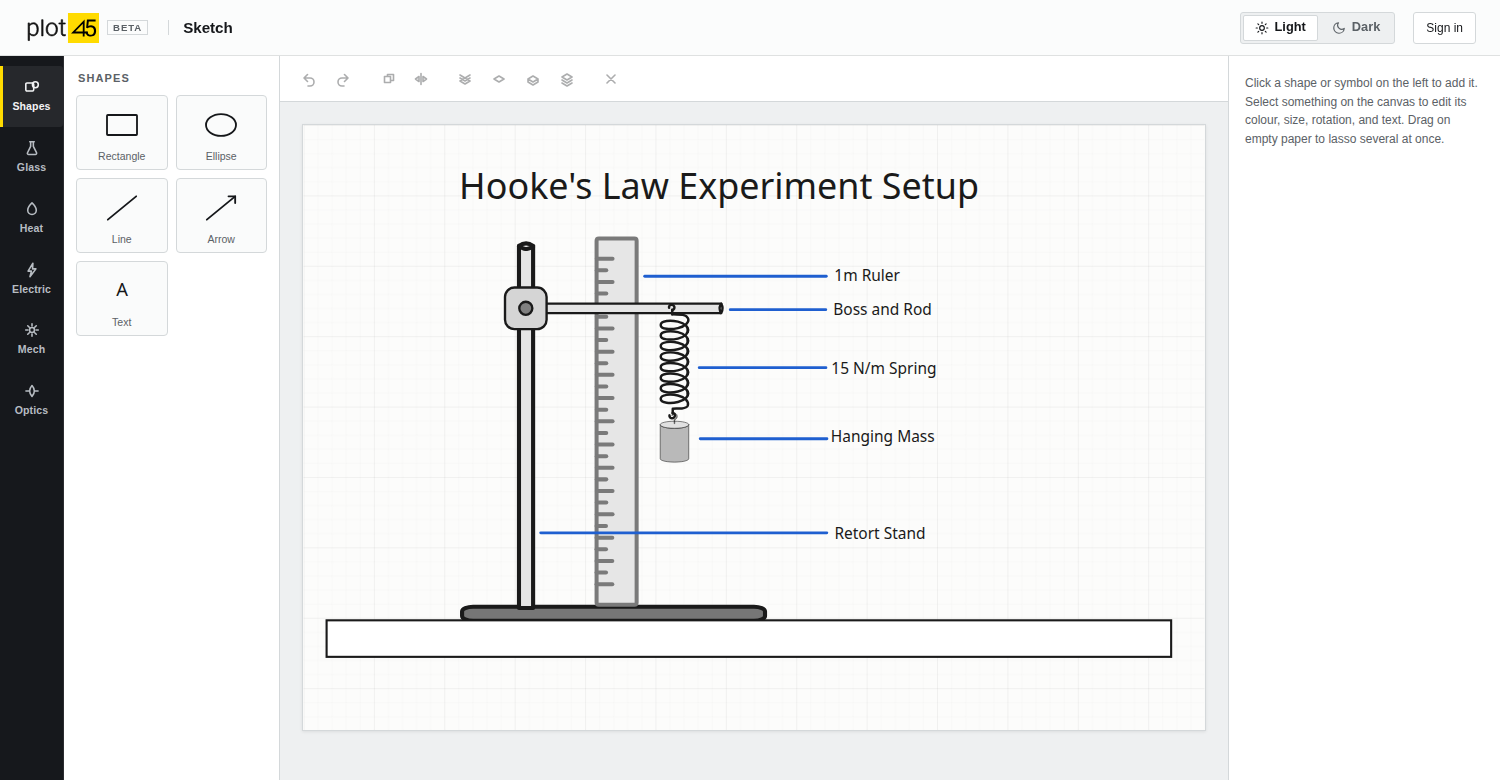The width and height of the screenshot is (1500, 780).
Task: Select the "Hanging Mass" label
Action: 882,437
